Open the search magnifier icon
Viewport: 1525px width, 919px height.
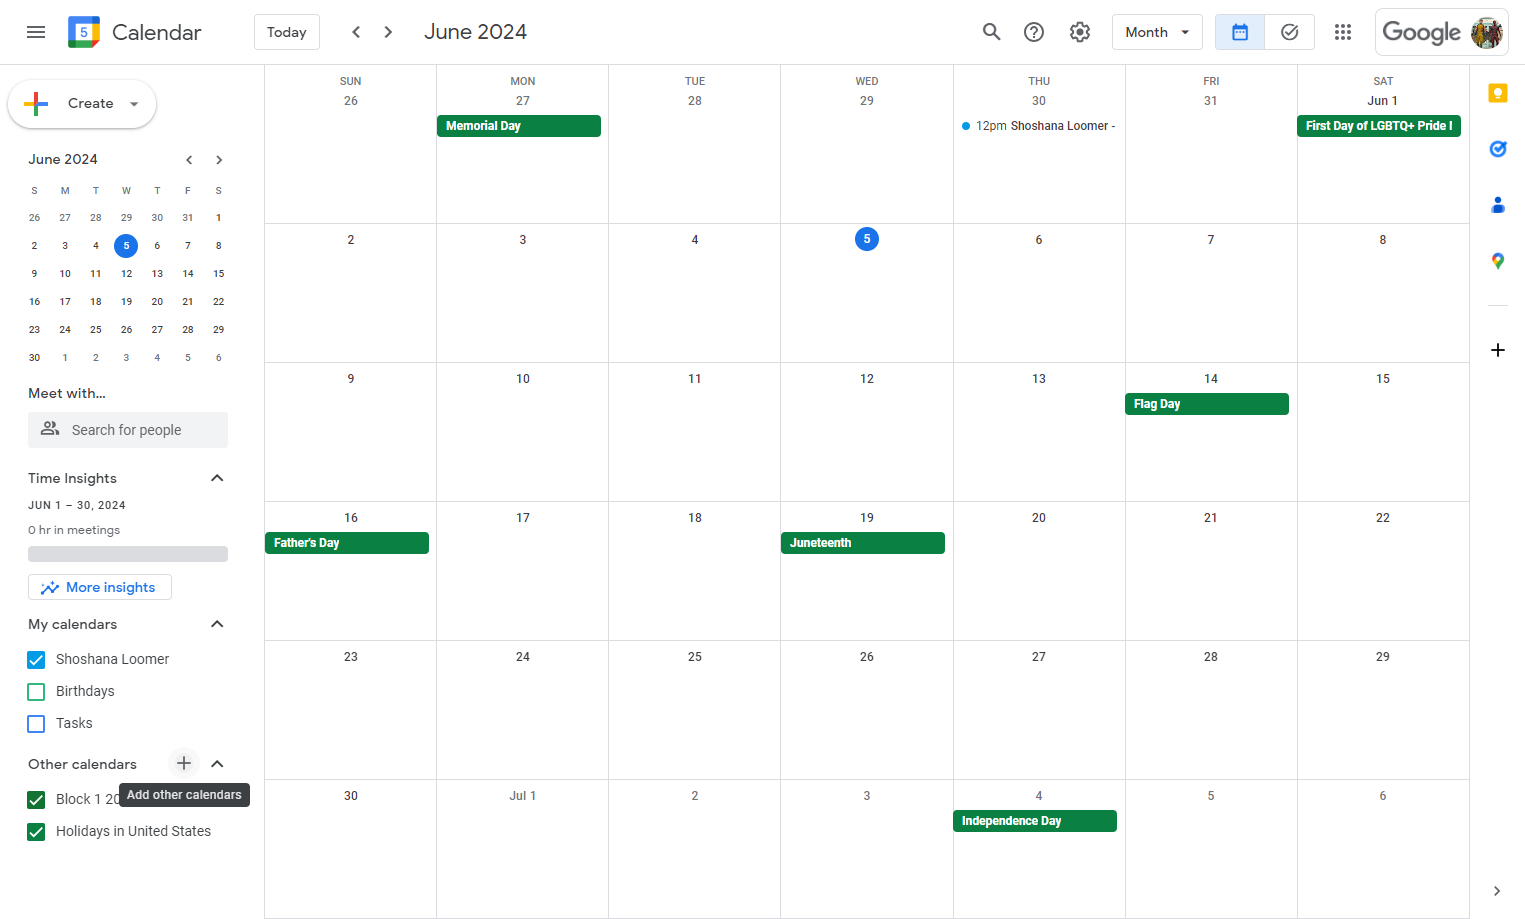click(991, 32)
